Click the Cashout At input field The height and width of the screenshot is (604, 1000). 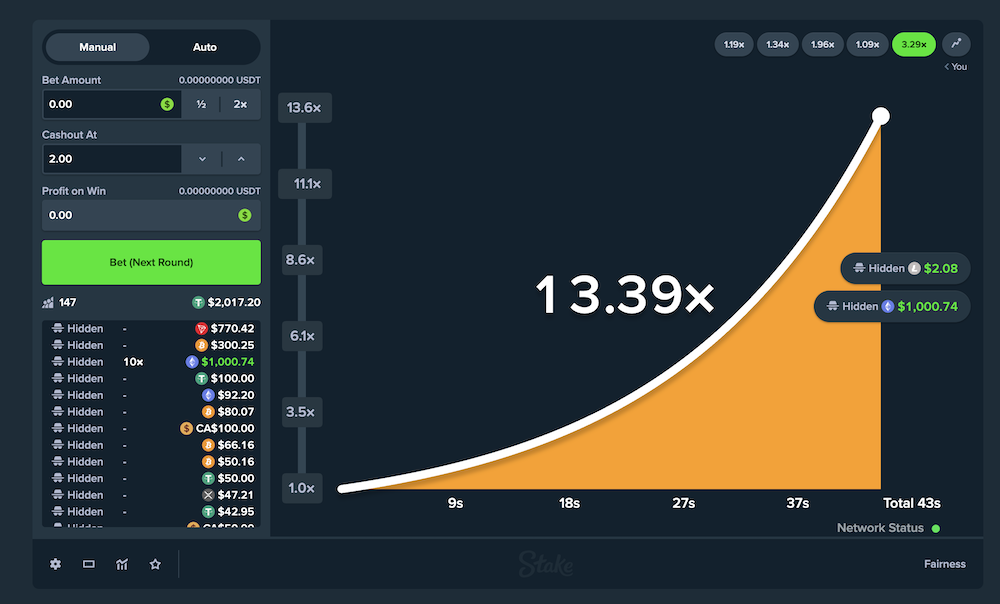(110, 159)
